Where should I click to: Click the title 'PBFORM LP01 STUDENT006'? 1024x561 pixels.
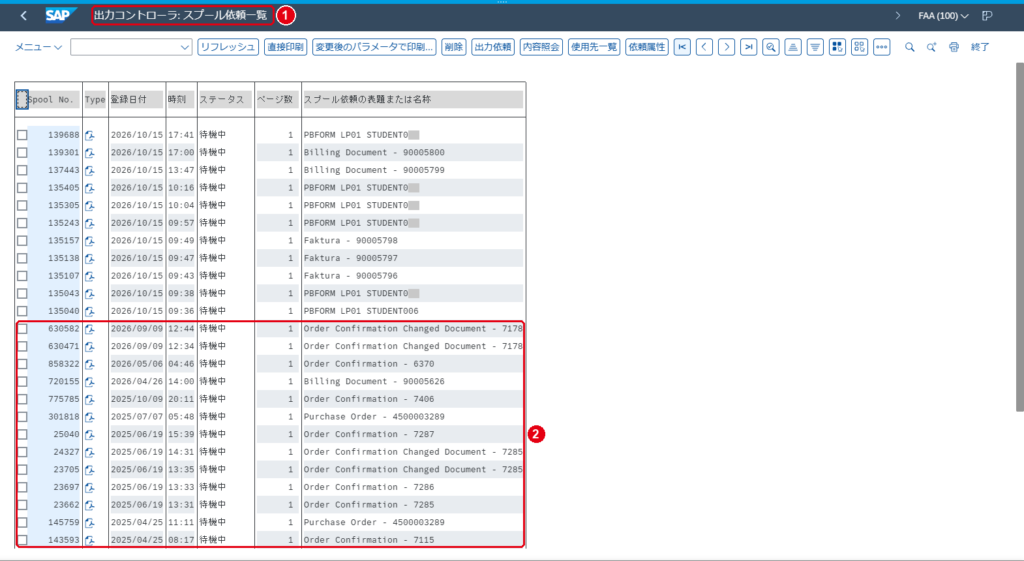(360, 311)
